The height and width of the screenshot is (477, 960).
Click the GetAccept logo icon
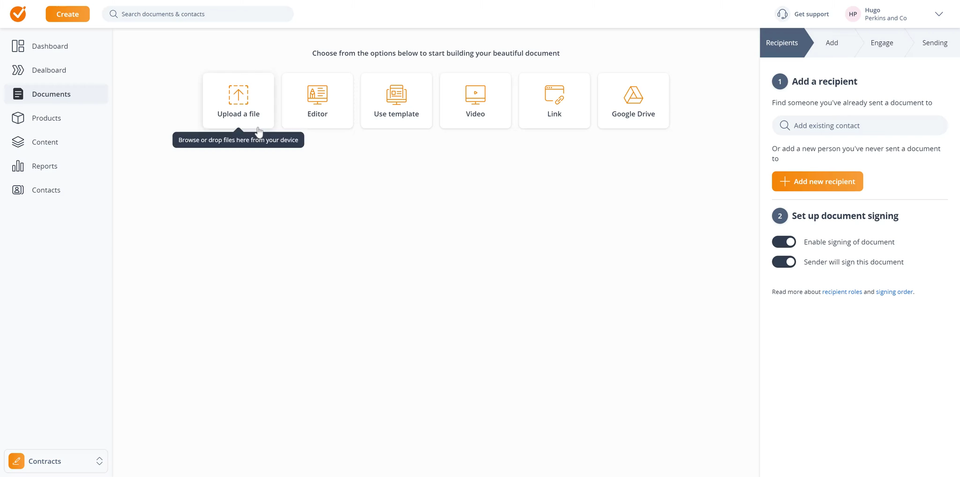18,14
